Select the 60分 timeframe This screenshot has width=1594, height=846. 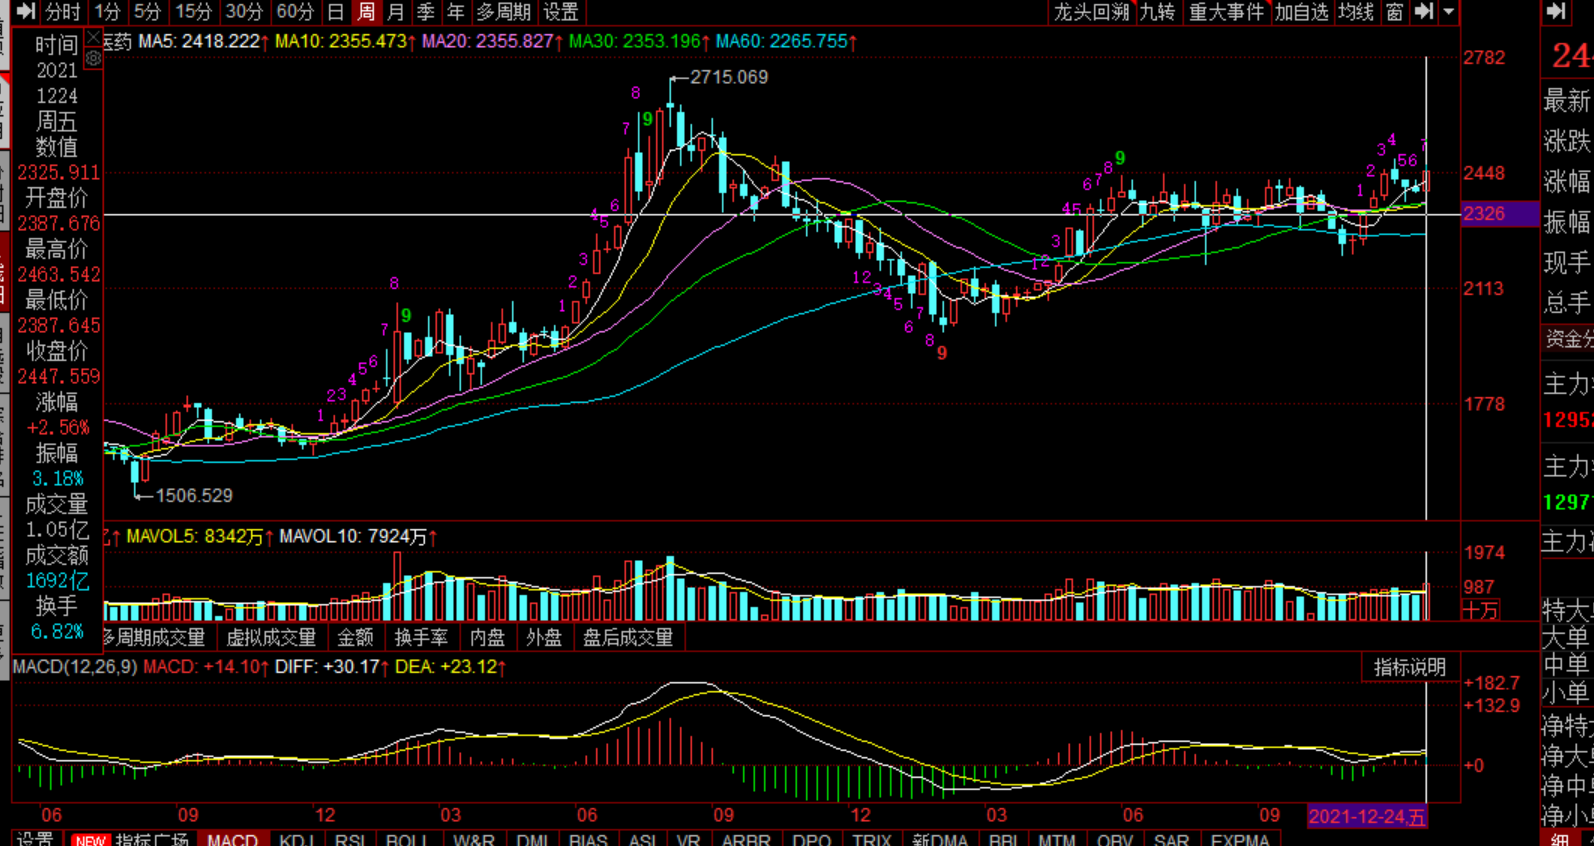click(294, 12)
